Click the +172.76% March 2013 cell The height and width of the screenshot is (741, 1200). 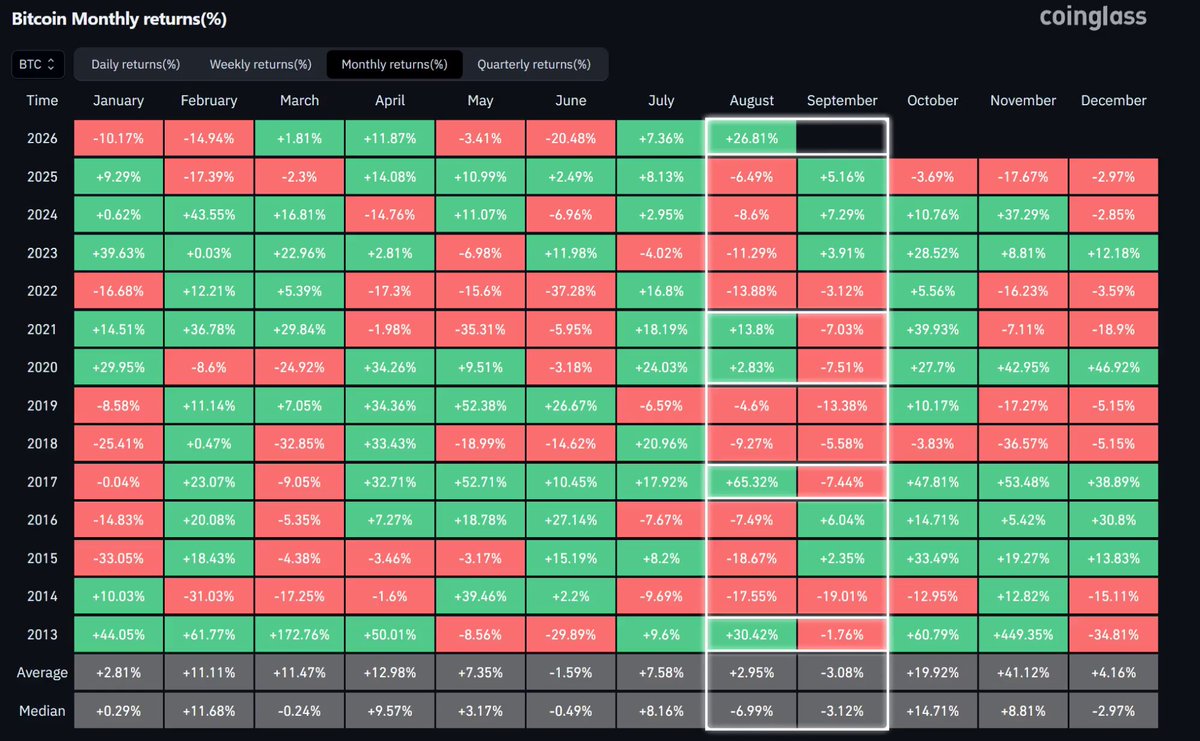click(299, 634)
